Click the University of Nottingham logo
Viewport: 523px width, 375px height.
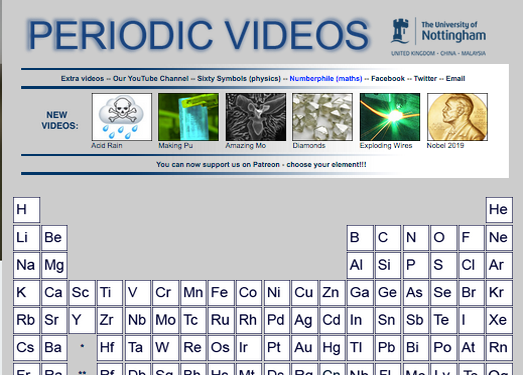point(438,37)
